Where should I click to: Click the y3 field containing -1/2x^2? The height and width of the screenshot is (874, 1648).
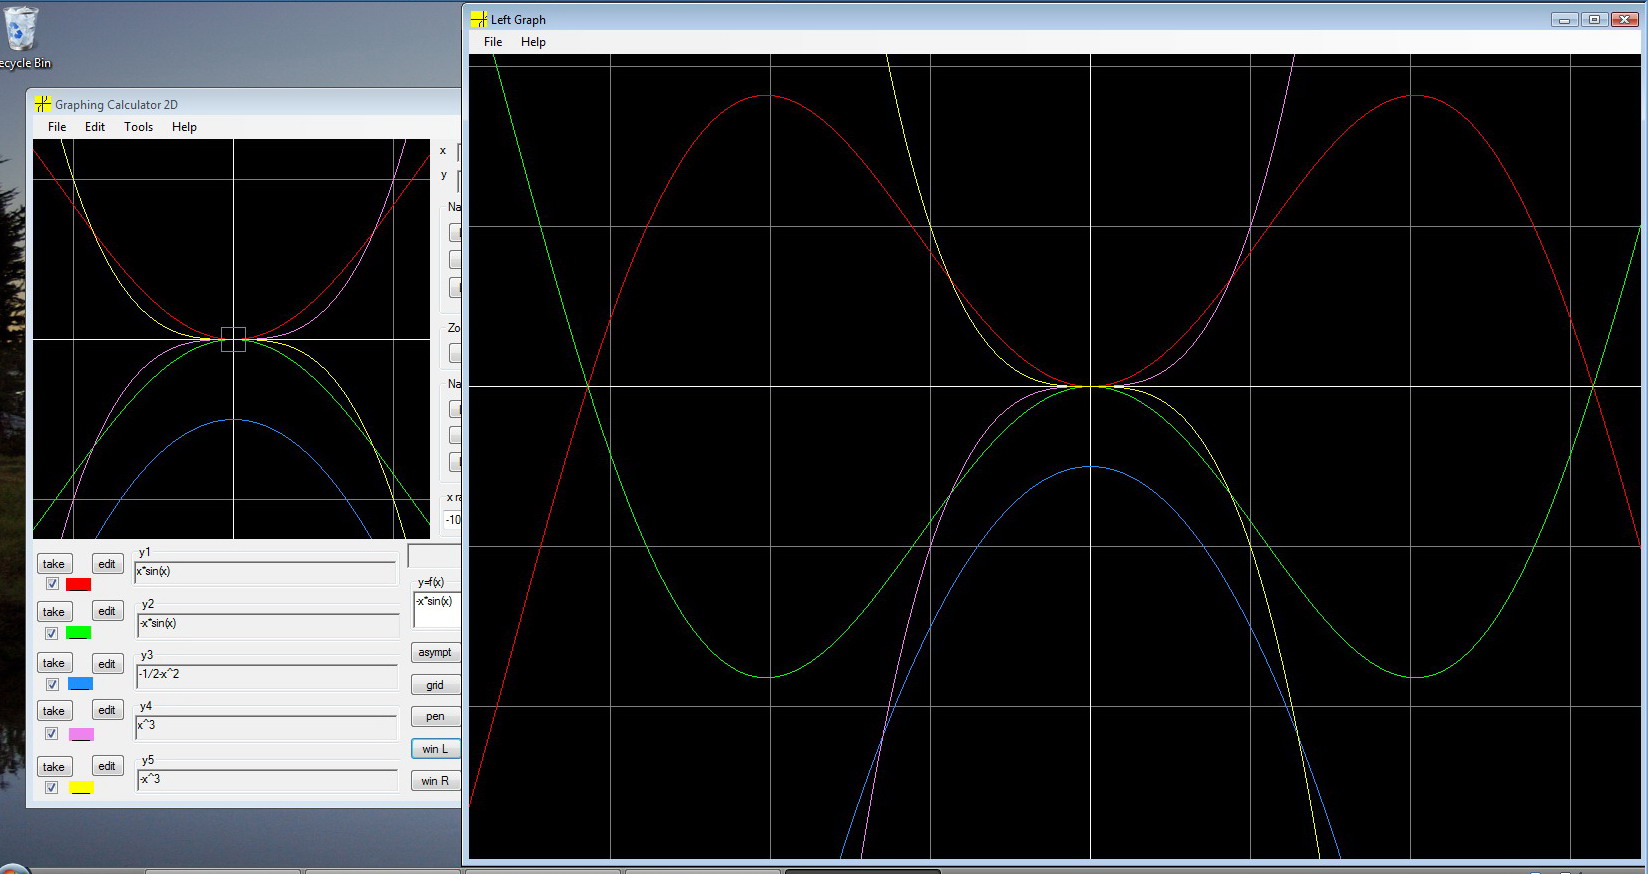tap(267, 676)
